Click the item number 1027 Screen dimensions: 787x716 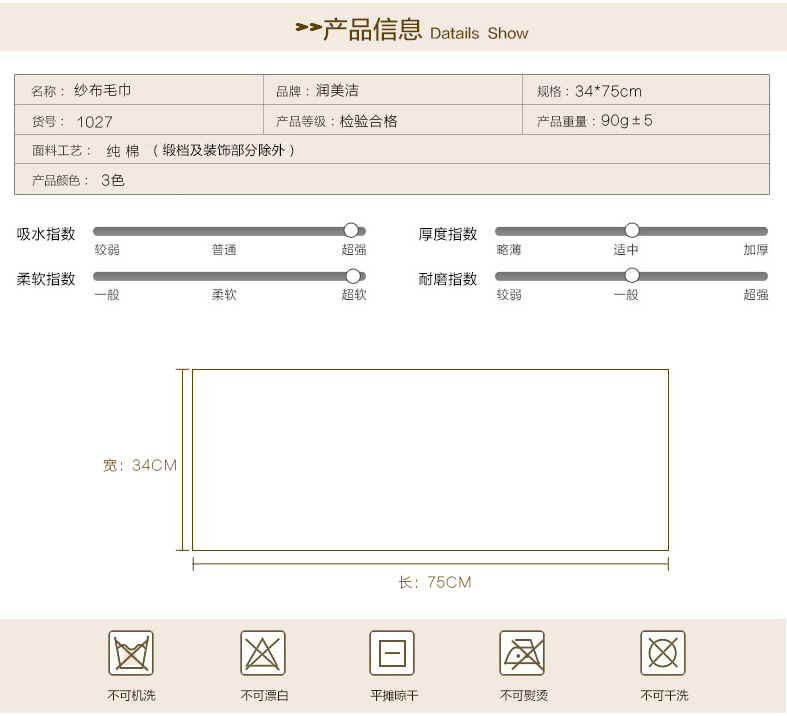tap(94, 122)
